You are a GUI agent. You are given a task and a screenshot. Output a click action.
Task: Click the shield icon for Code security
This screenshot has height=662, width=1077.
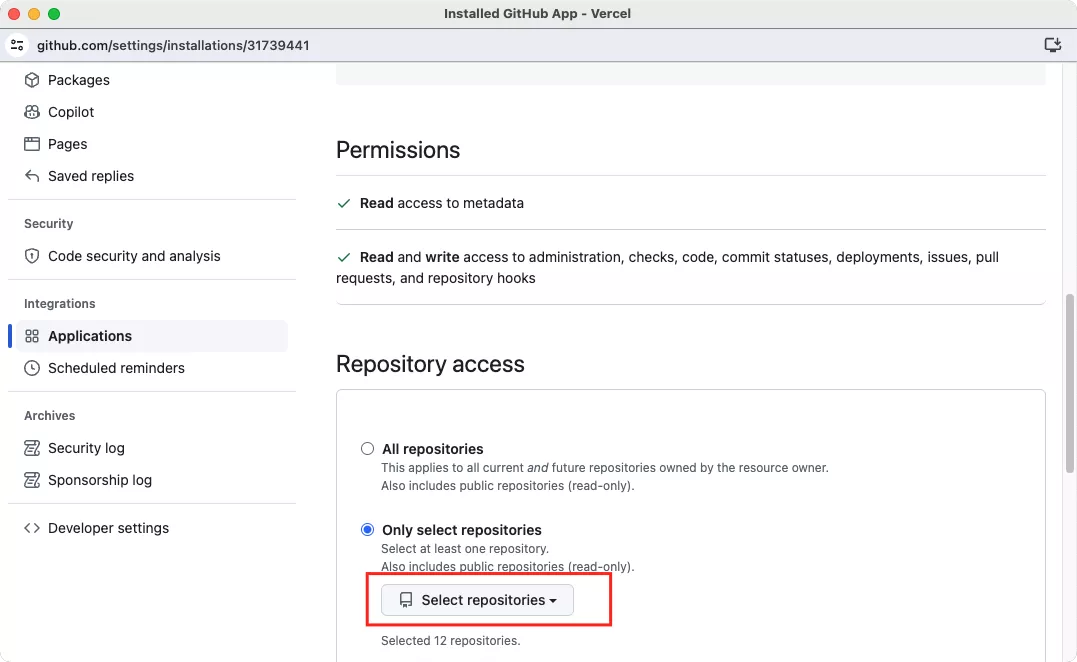32,256
